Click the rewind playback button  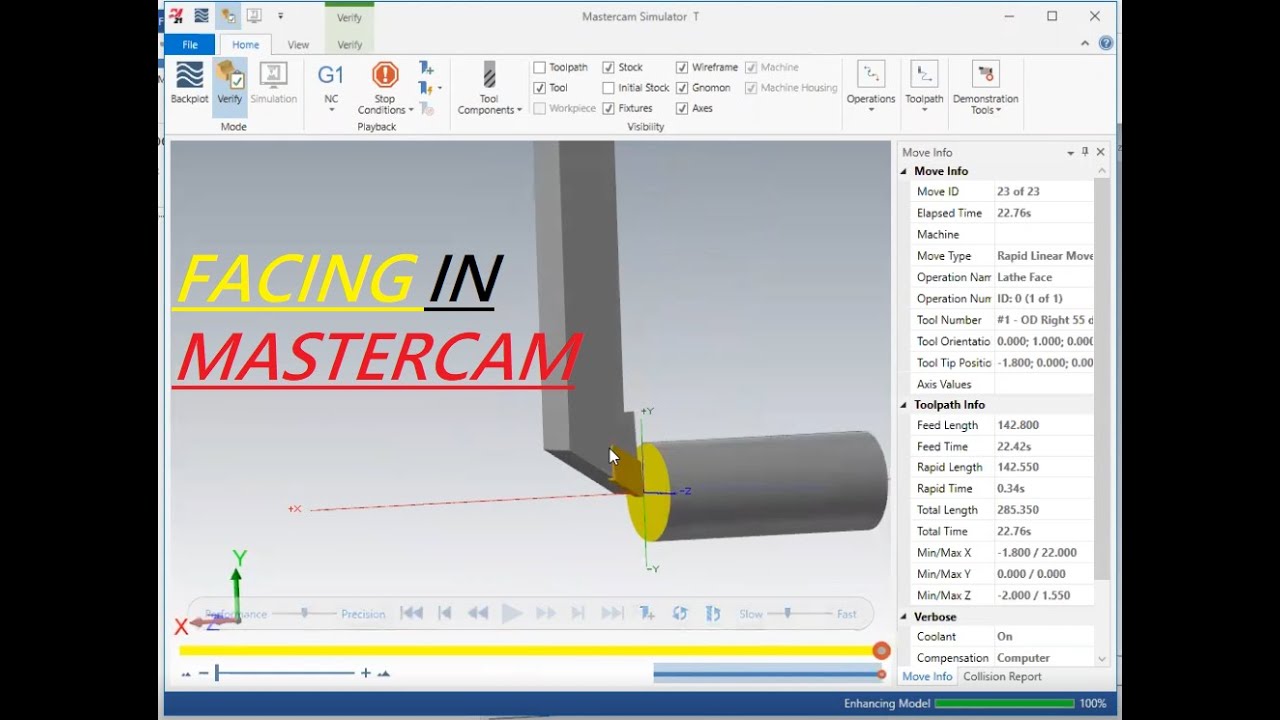[478, 614]
